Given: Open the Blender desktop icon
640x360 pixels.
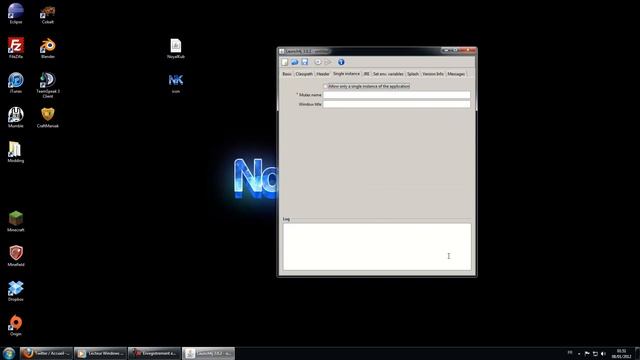Looking at the screenshot, I should pos(48,48).
